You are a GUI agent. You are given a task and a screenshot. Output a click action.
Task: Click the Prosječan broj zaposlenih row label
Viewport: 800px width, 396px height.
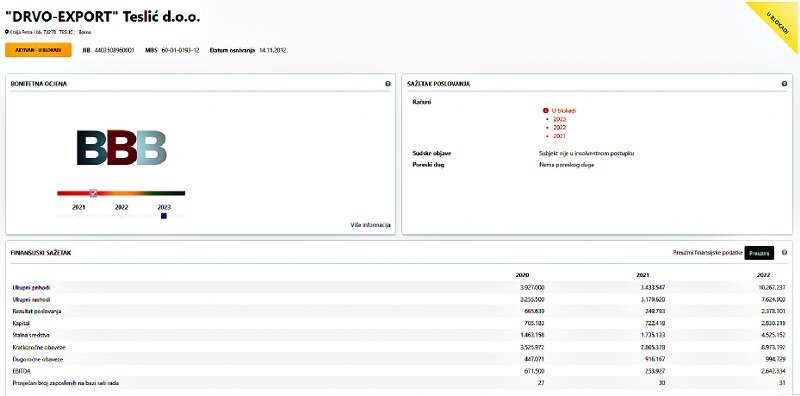(x=65, y=383)
